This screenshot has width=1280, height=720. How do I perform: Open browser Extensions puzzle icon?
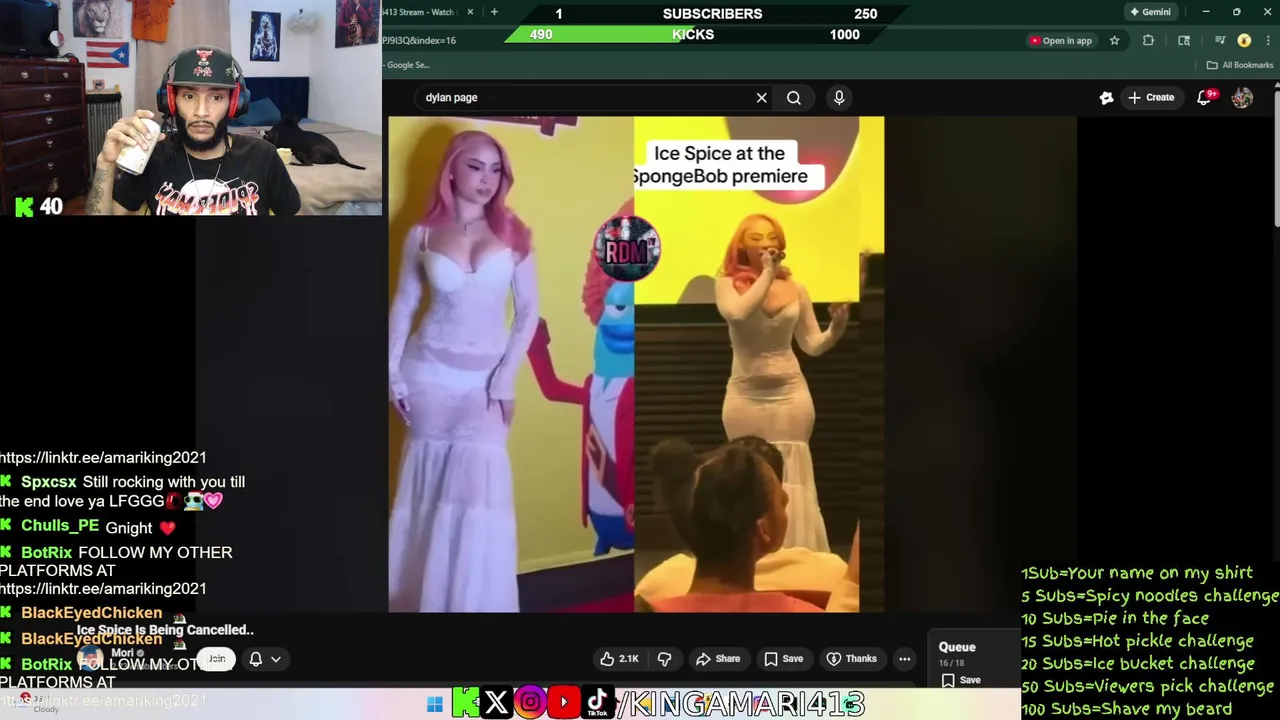(1148, 41)
